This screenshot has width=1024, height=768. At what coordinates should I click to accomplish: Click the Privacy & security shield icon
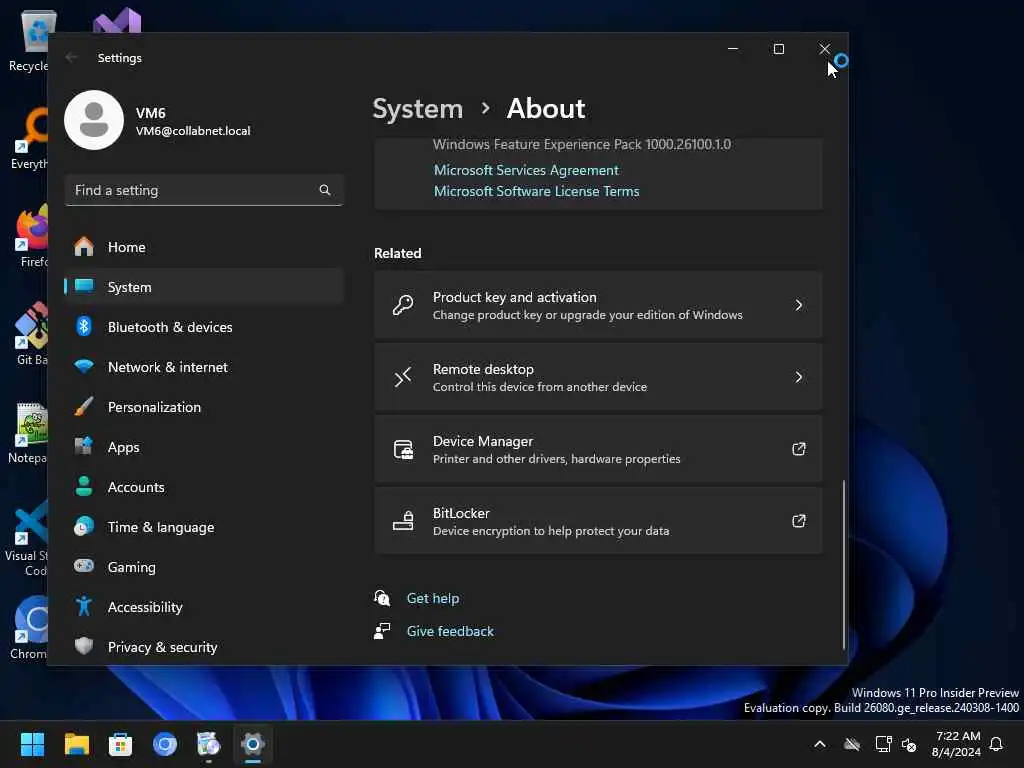[84, 646]
